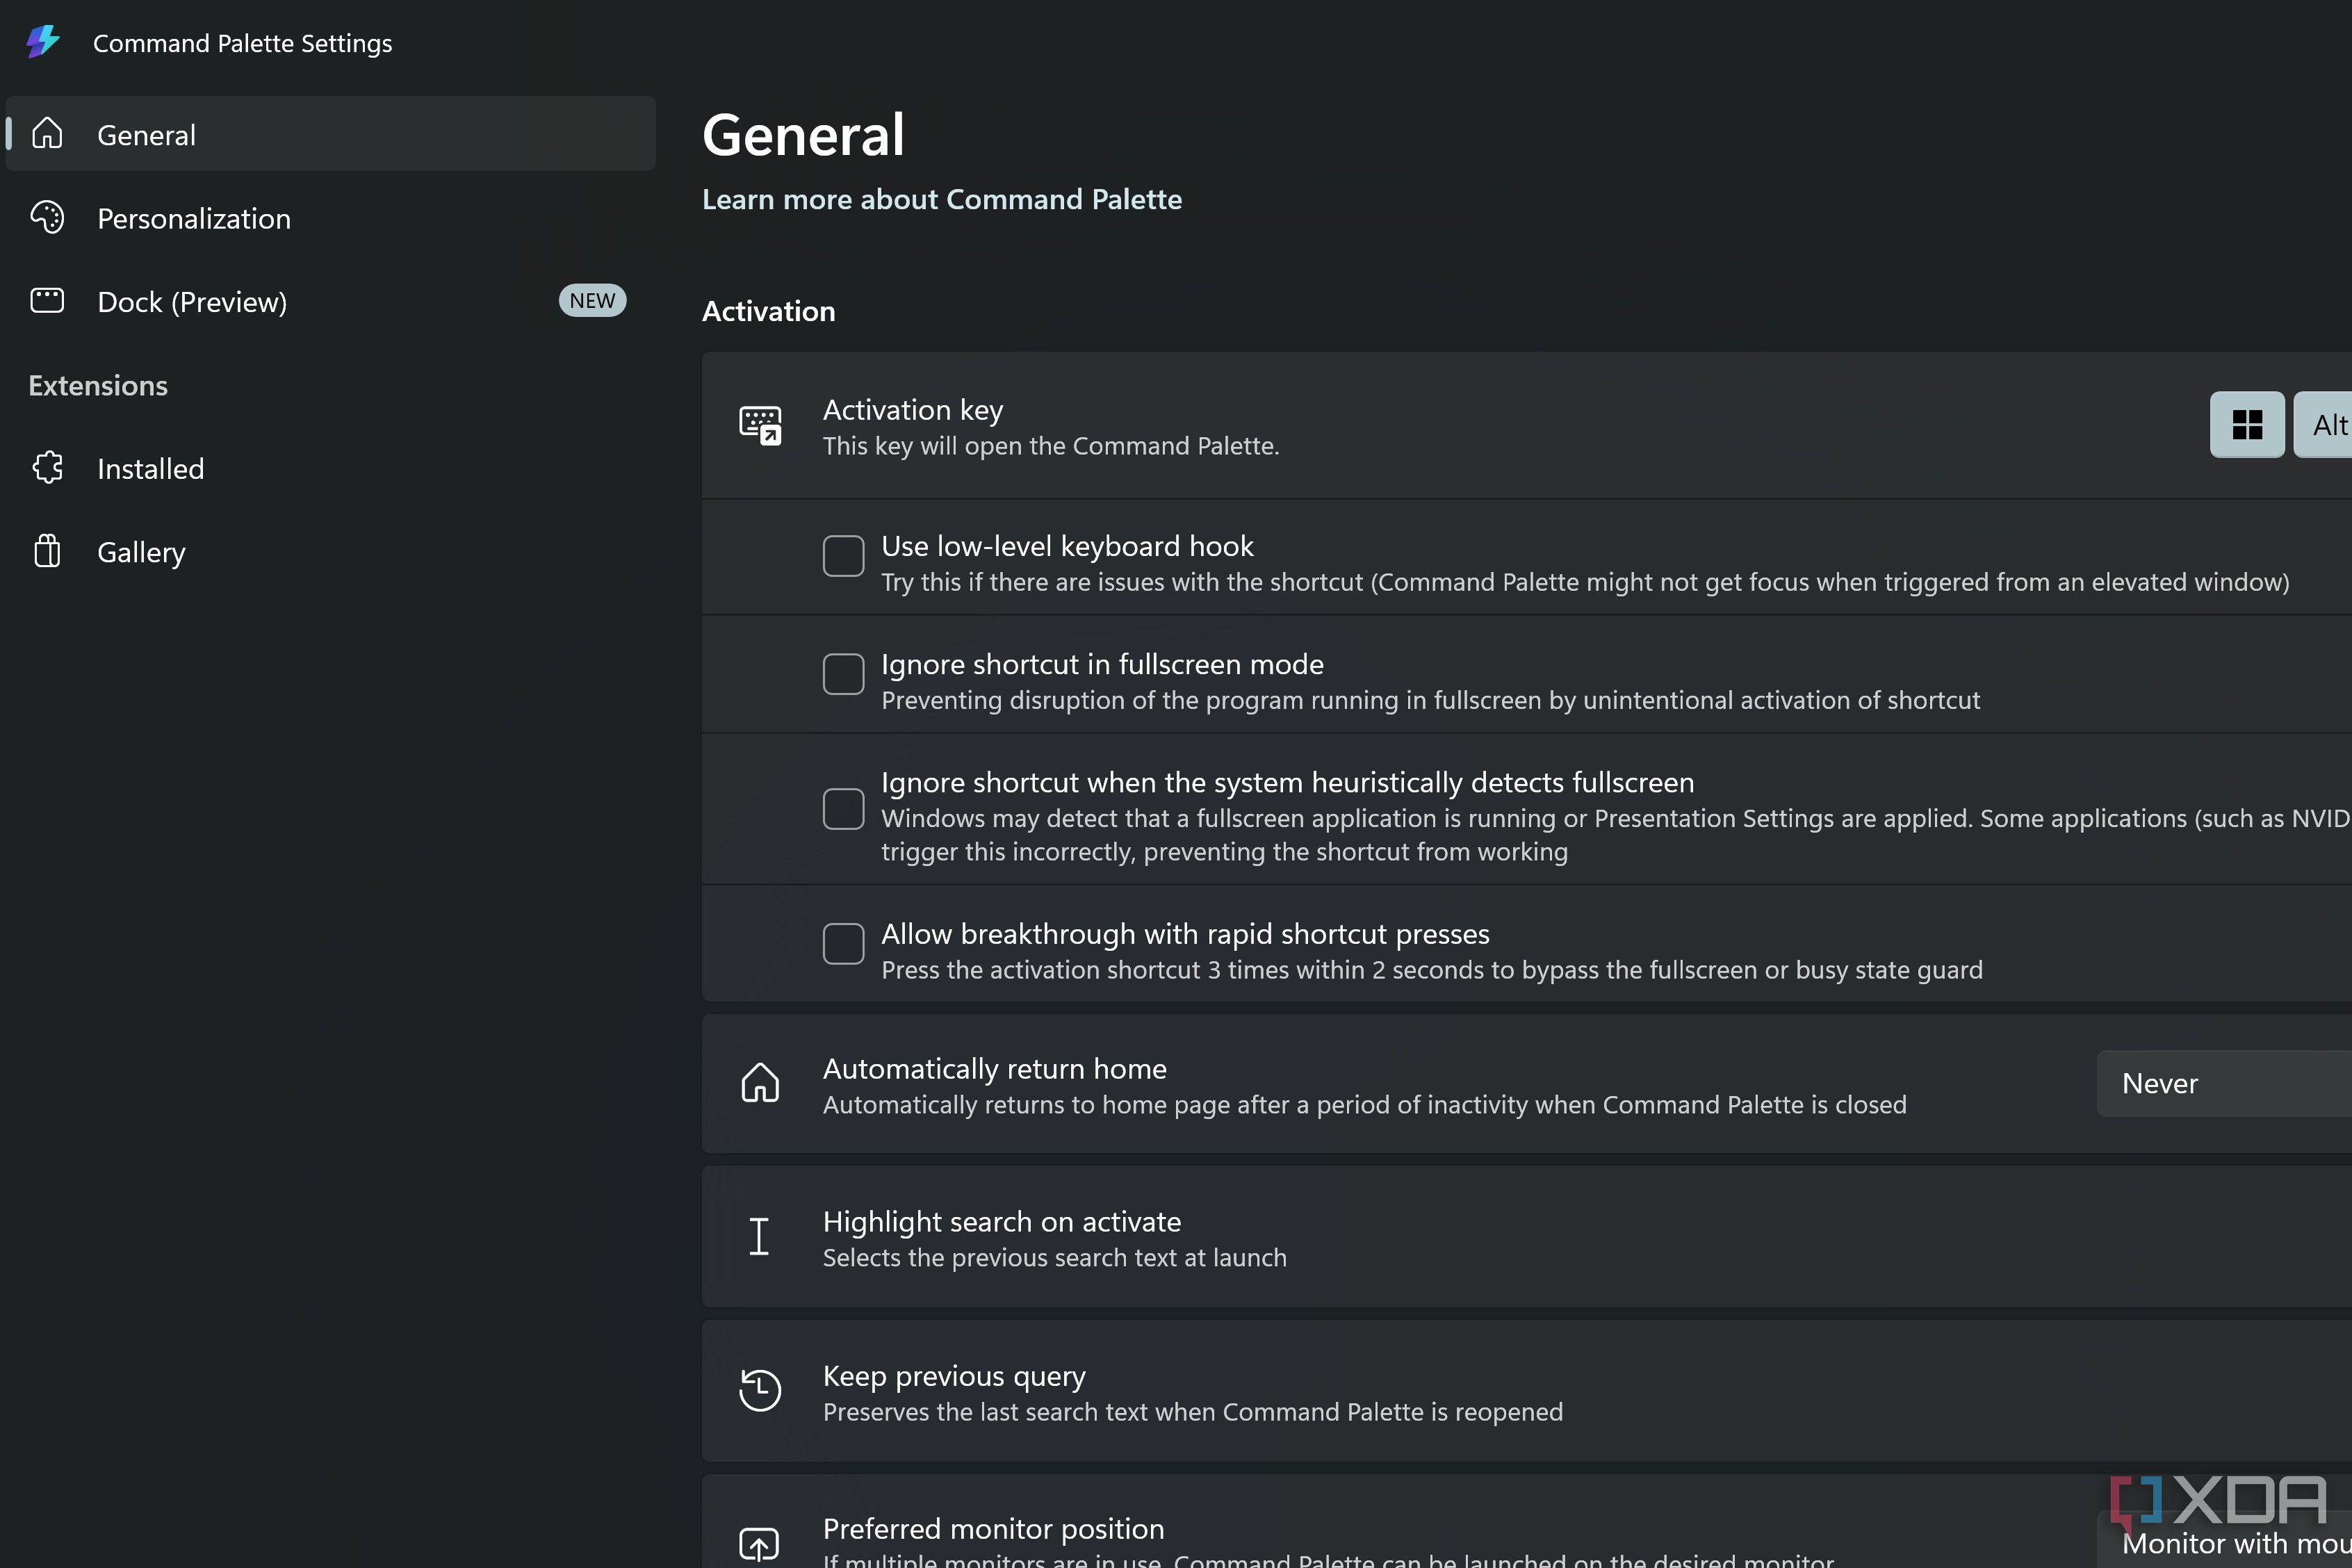Click the Windows key button in activation shortcut
The width and height of the screenshot is (2352, 1568).
2247,425
